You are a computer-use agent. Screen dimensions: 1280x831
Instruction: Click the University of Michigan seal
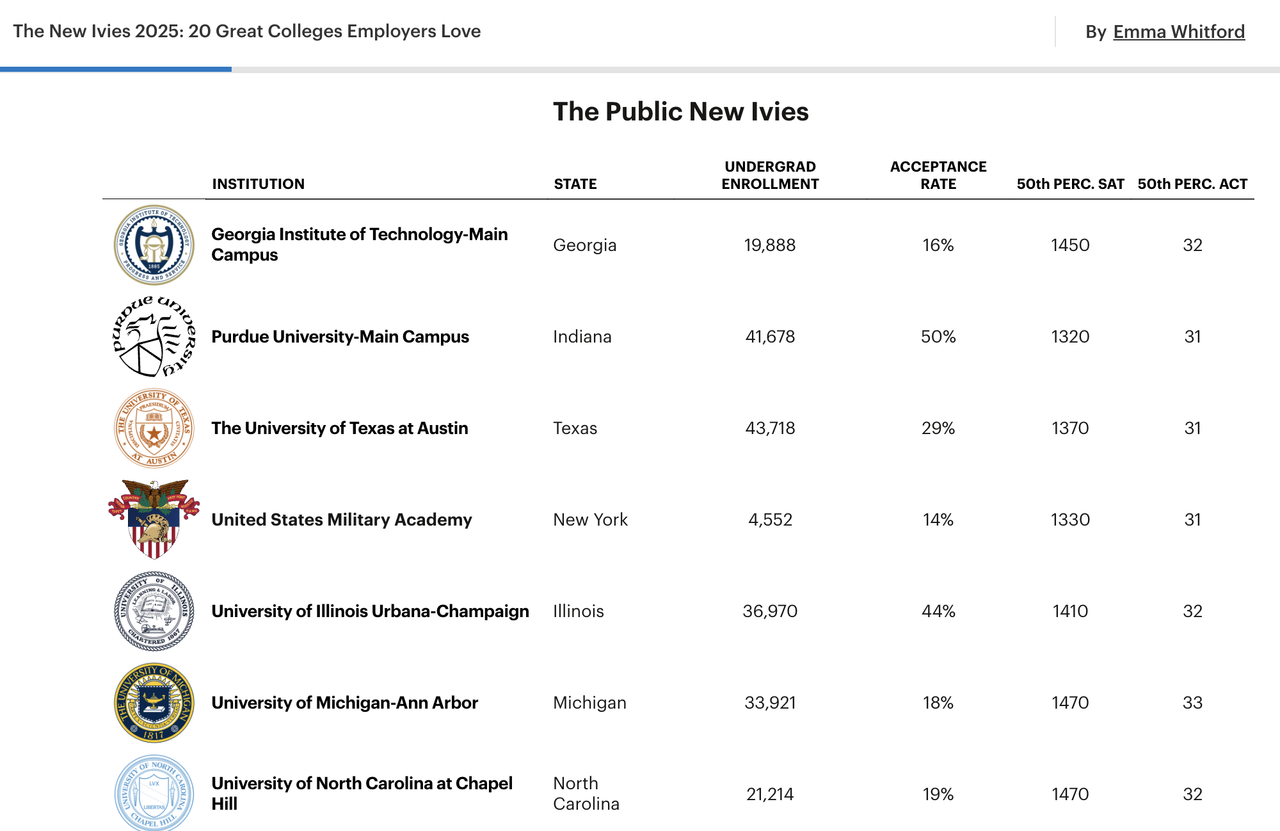[154, 703]
